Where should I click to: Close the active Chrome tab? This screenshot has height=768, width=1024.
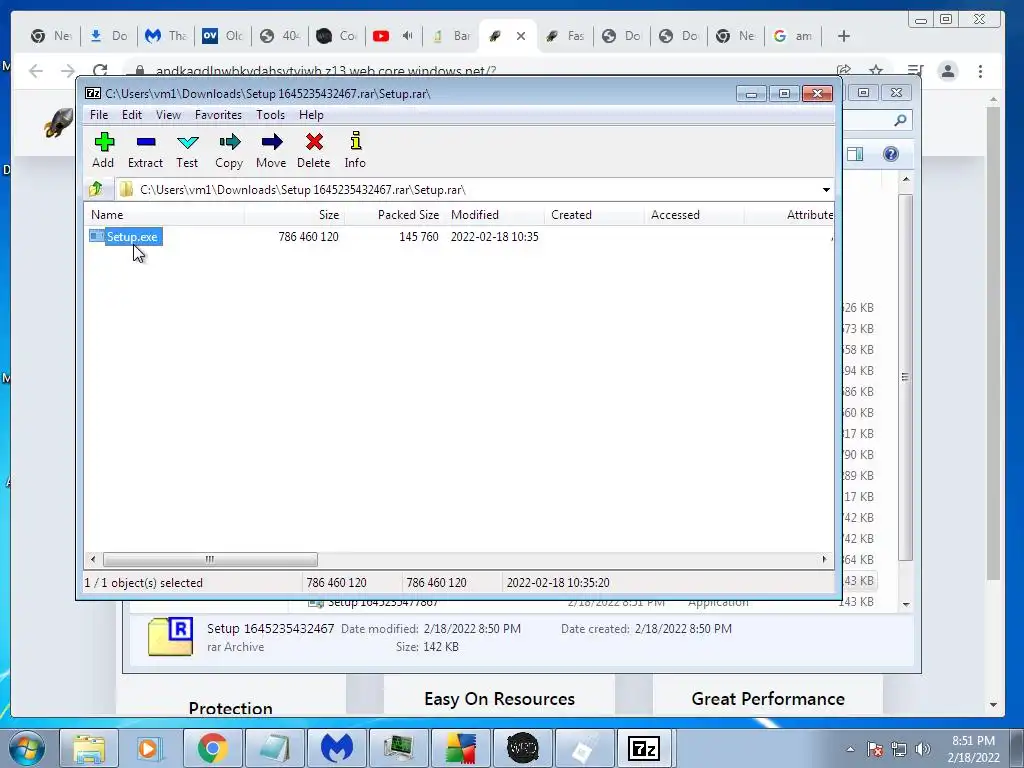coord(520,36)
